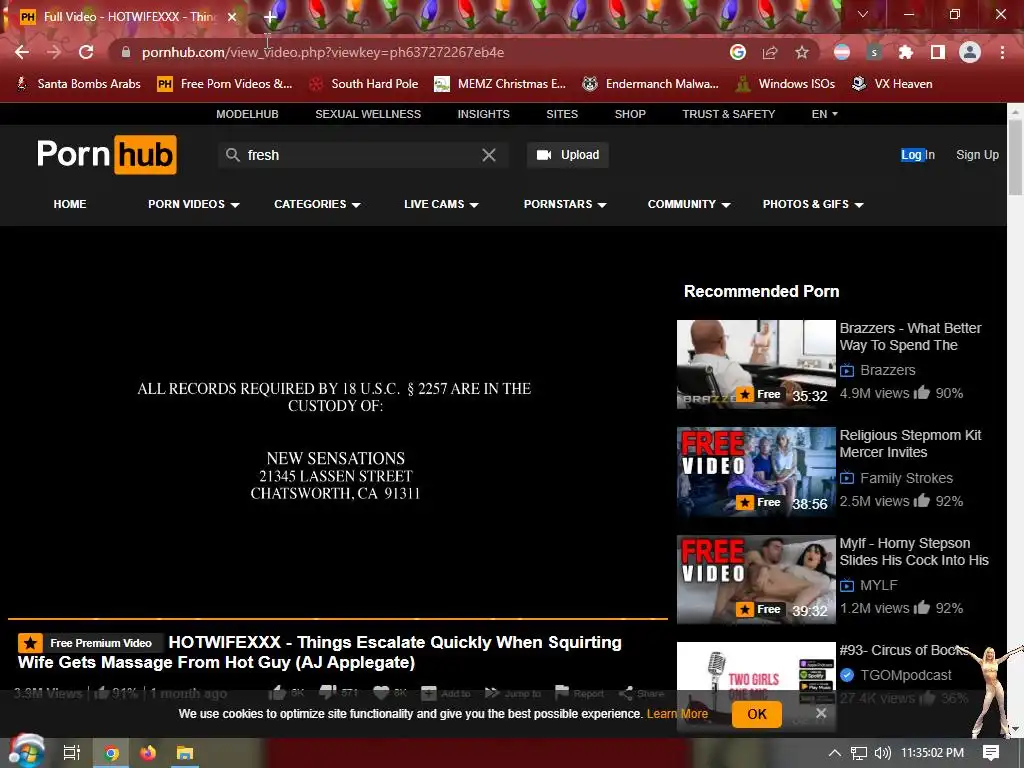Go back using the browser back arrow
This screenshot has width=1024, height=768.
22,52
